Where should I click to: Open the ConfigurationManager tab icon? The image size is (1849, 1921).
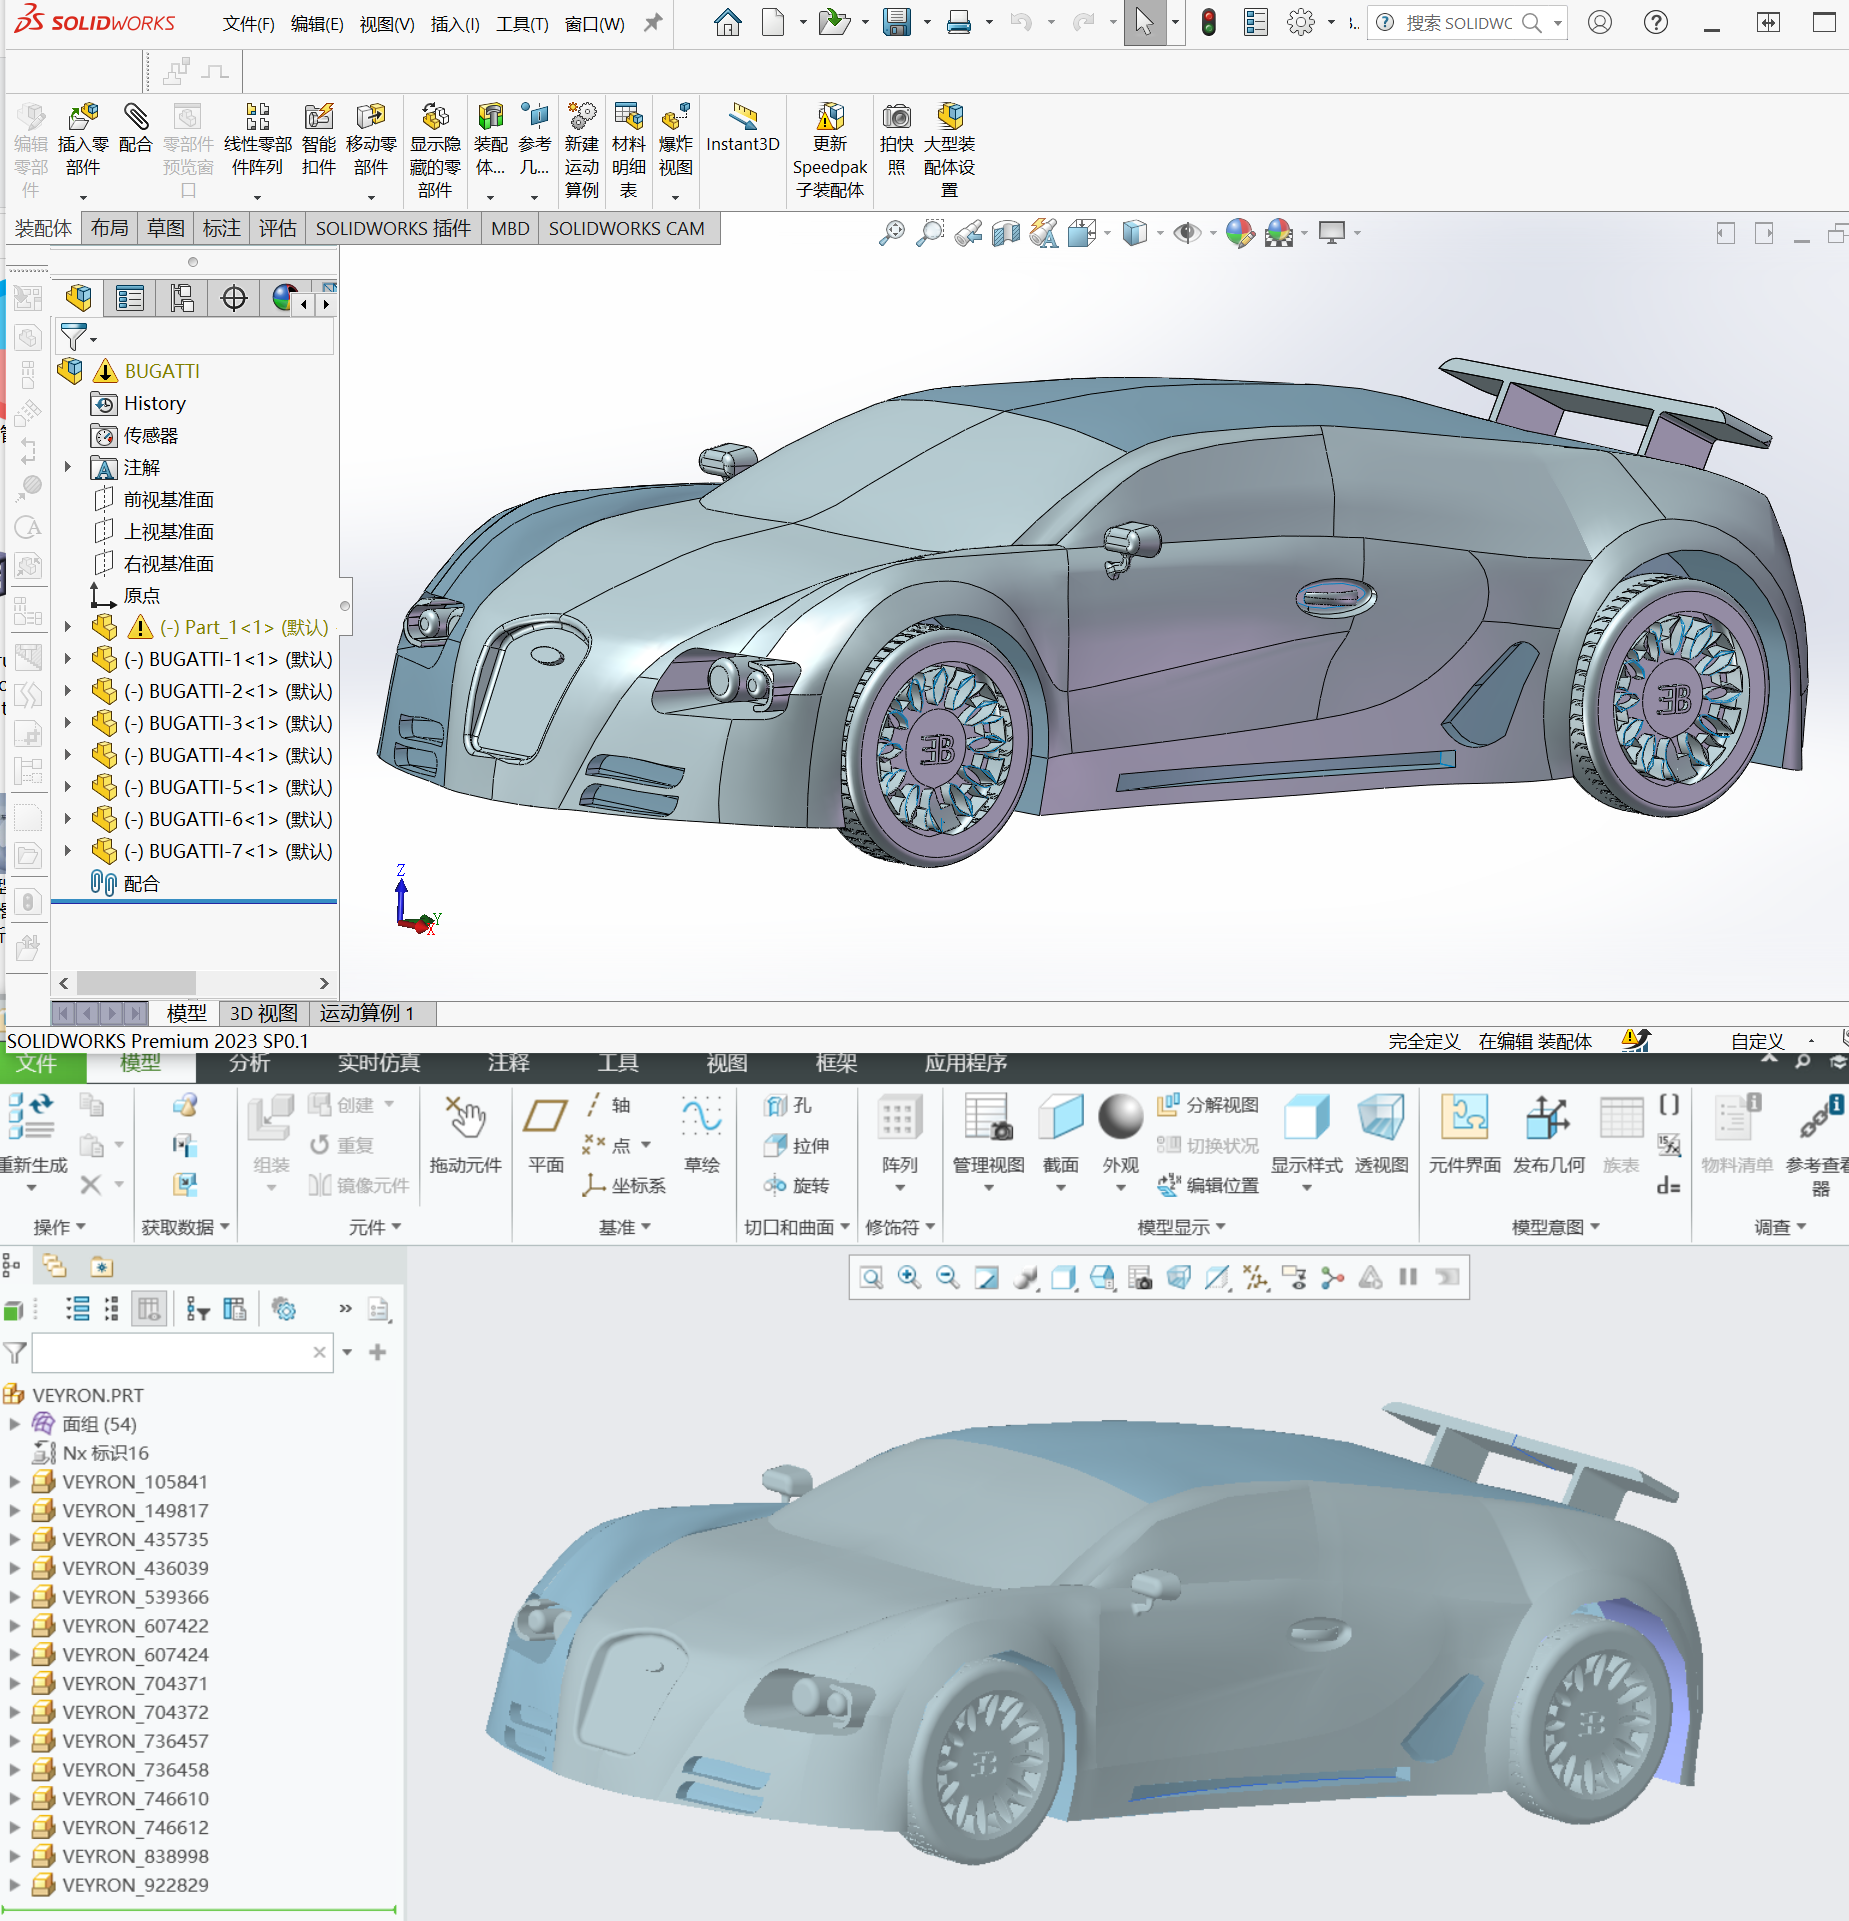tap(182, 298)
